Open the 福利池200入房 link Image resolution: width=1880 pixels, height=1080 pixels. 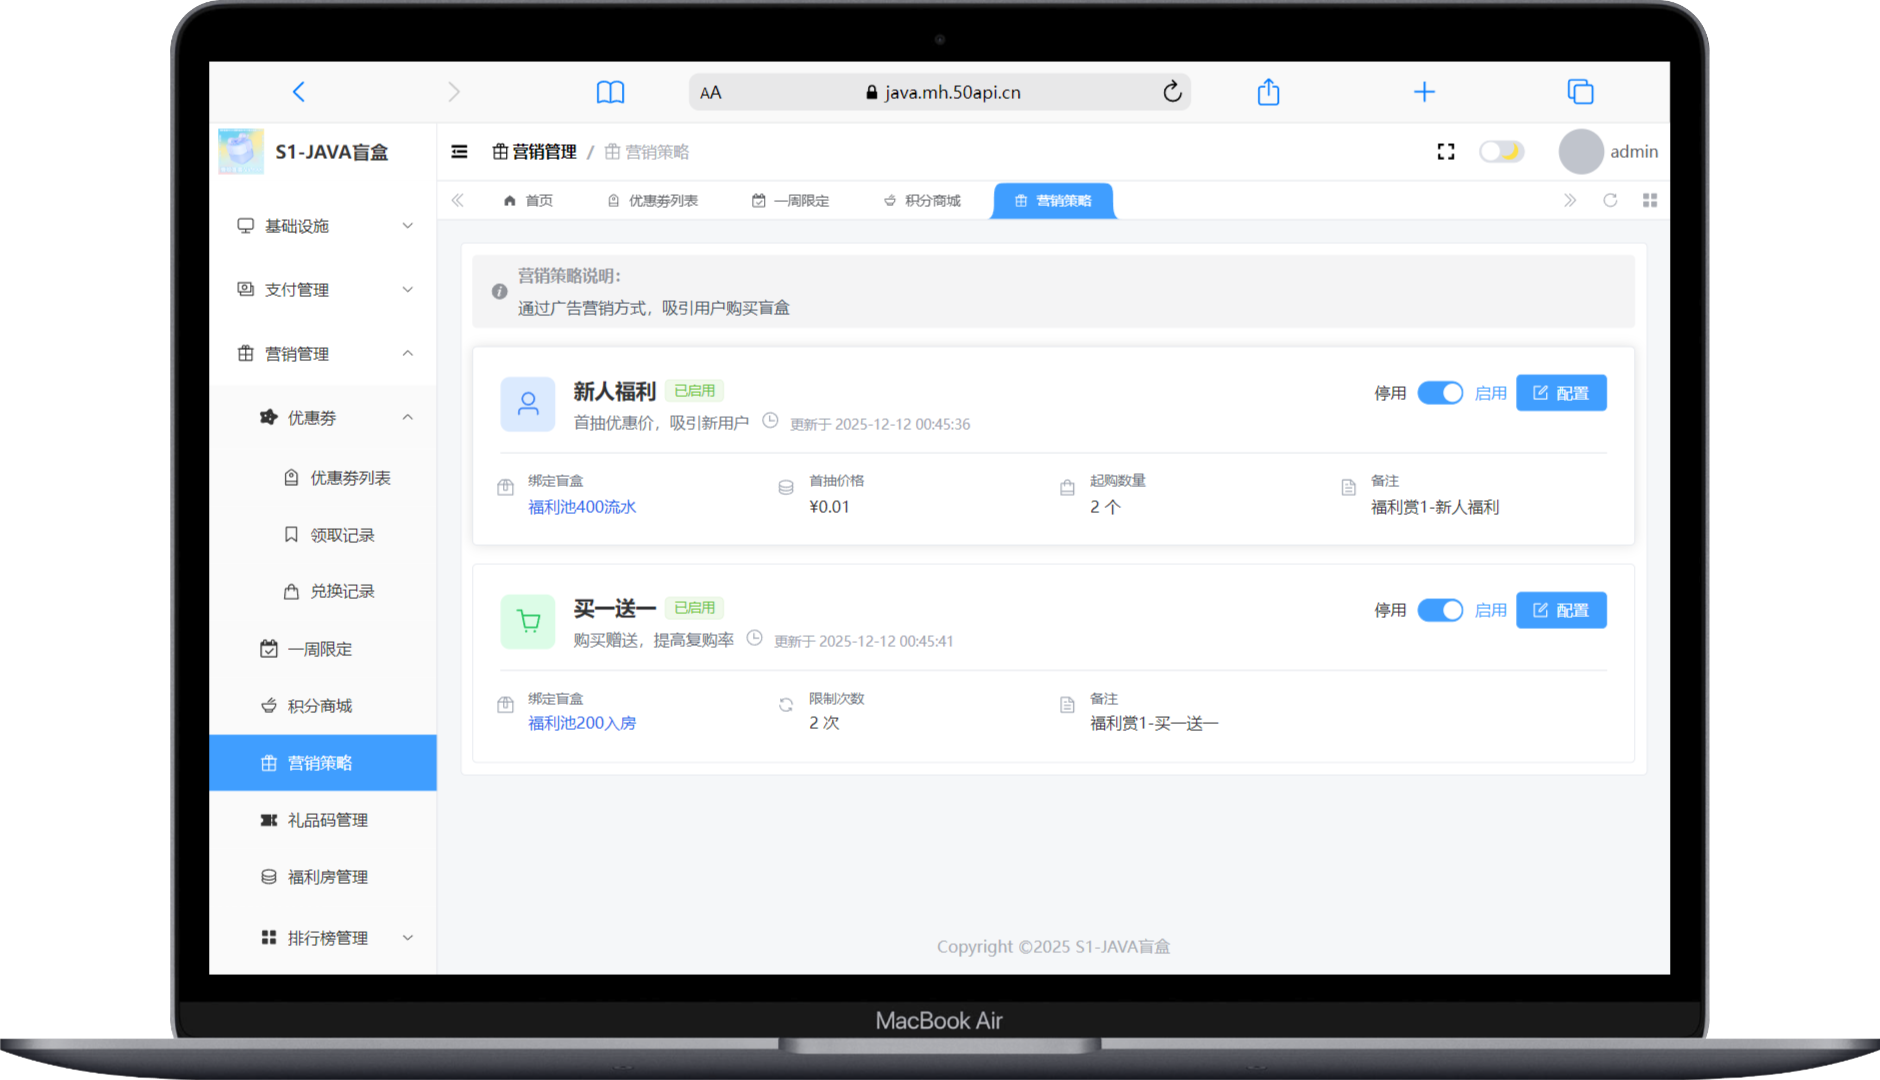(x=582, y=723)
